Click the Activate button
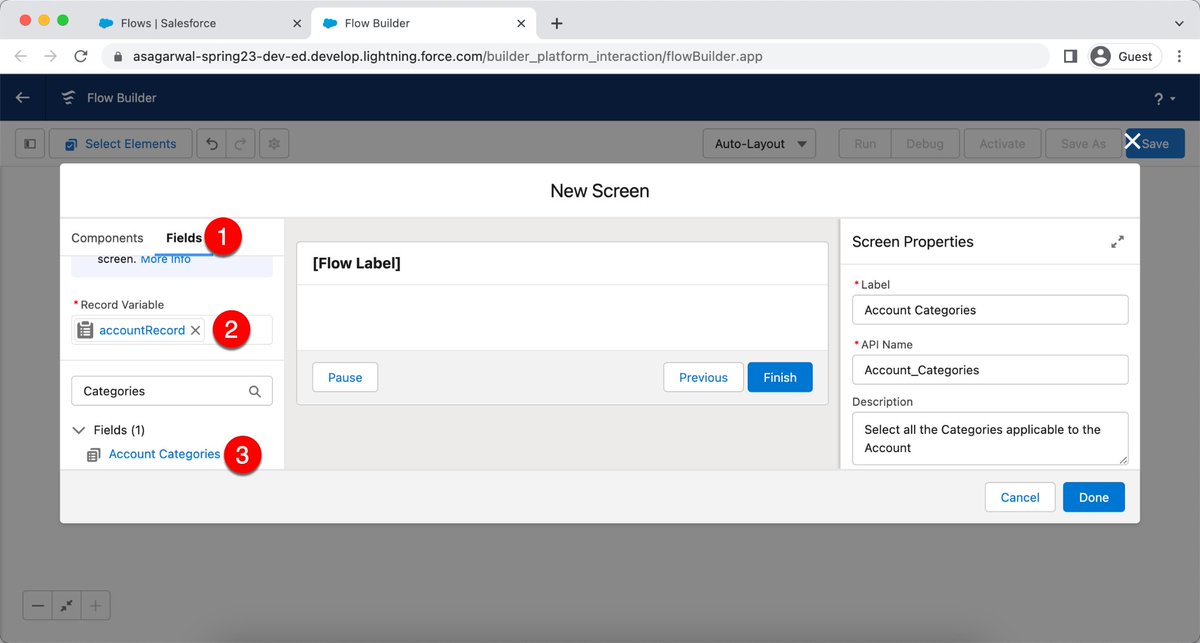Image resolution: width=1200 pixels, height=643 pixels. [x=1002, y=144]
